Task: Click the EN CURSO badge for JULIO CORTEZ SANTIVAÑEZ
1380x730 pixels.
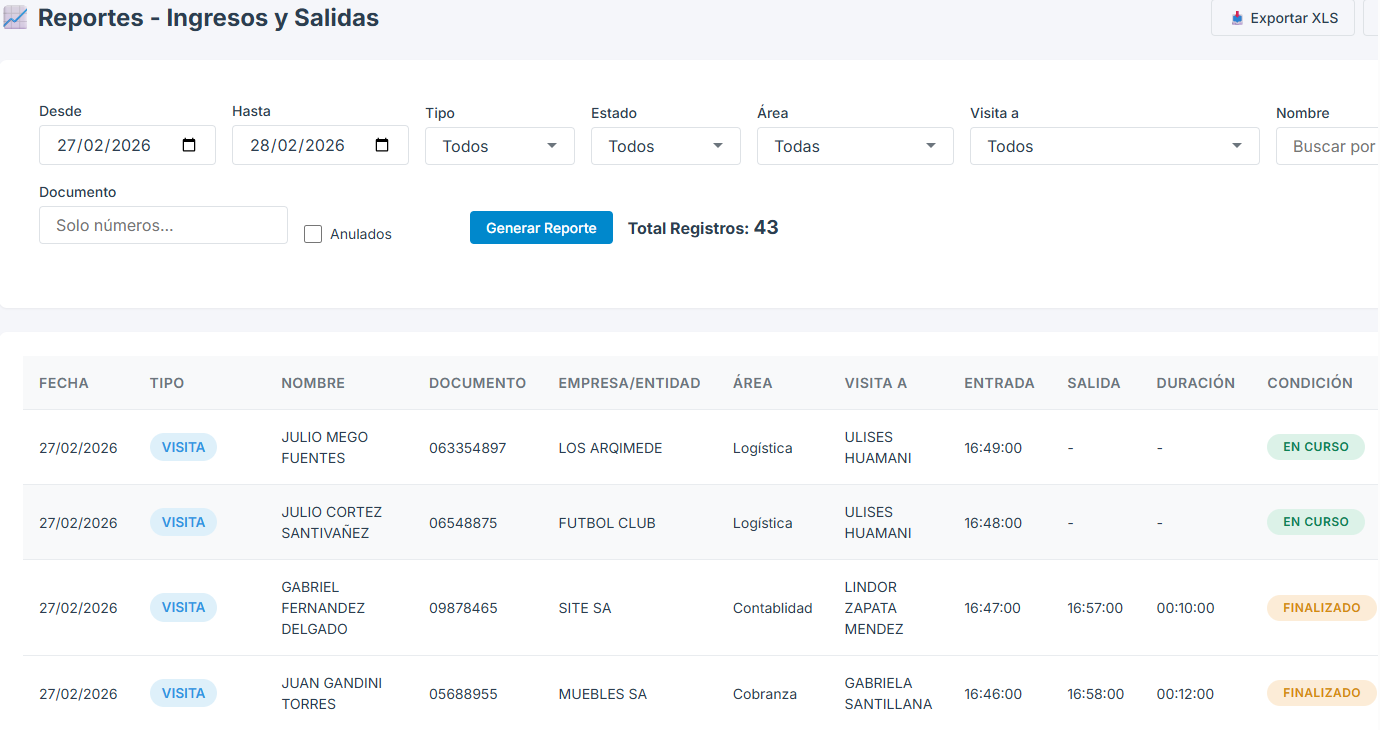Action: 1315,521
